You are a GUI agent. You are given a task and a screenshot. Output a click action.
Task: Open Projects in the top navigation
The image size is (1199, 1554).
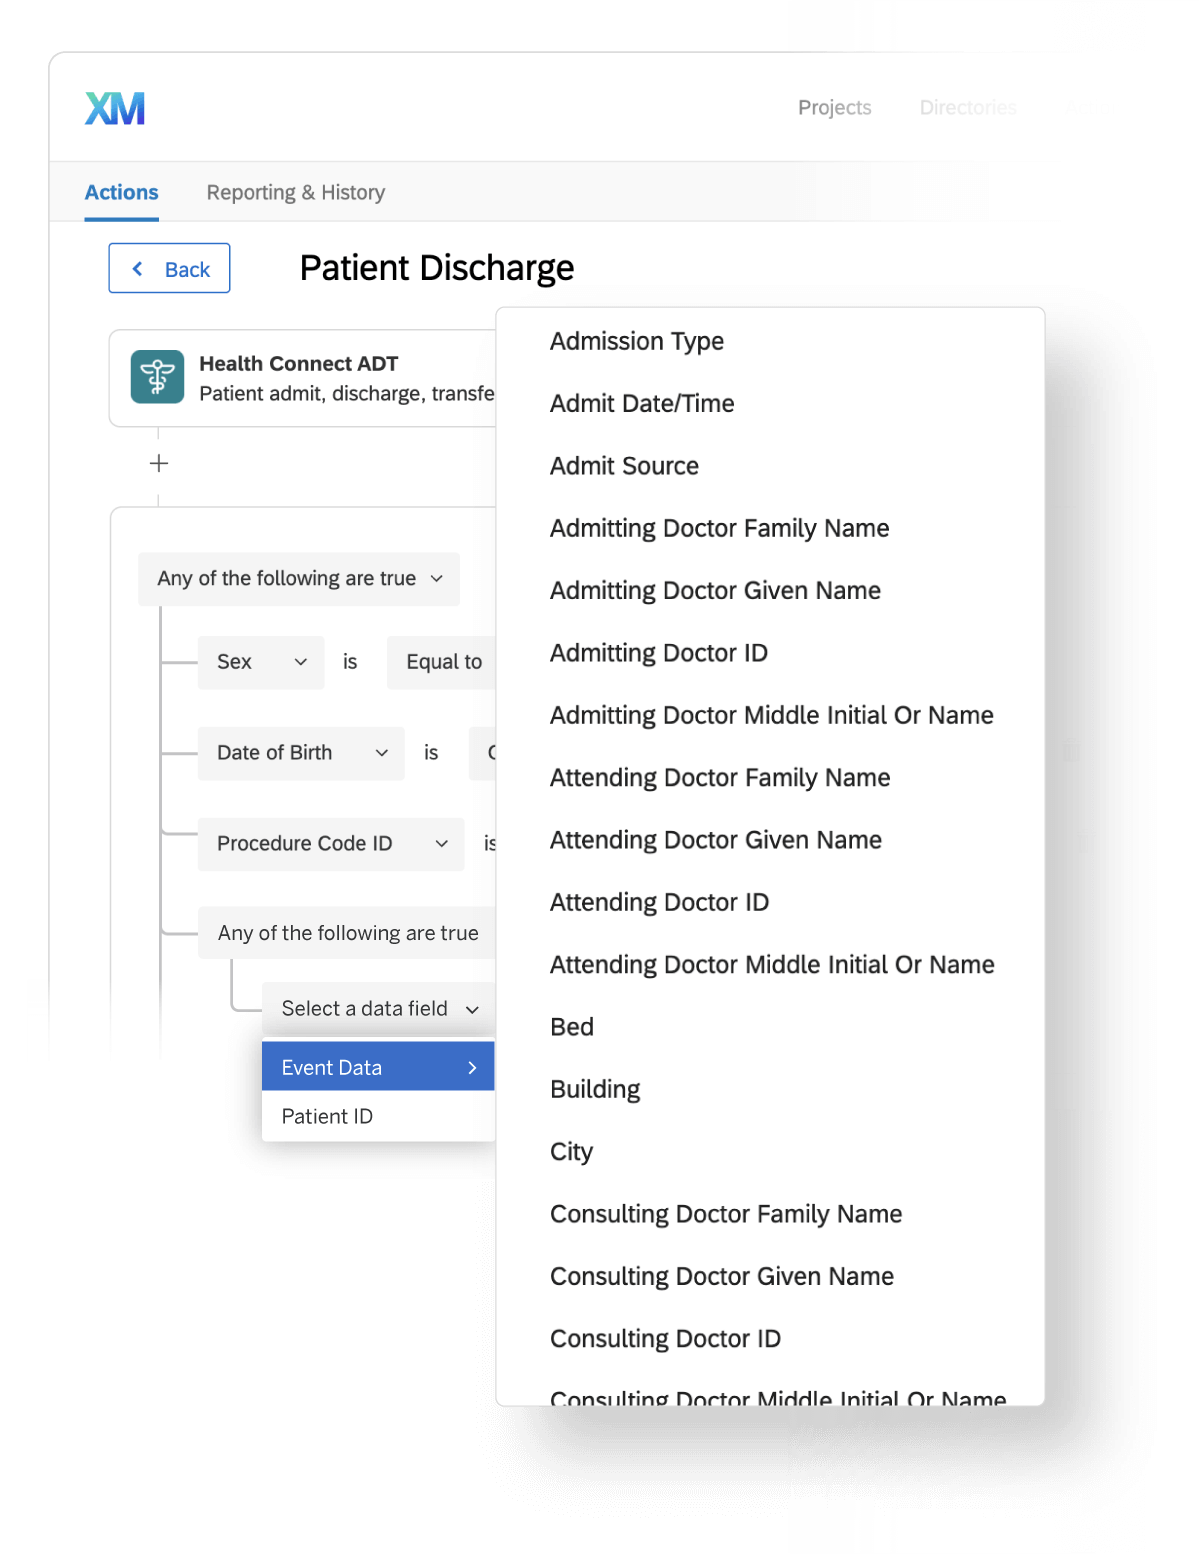click(x=834, y=107)
